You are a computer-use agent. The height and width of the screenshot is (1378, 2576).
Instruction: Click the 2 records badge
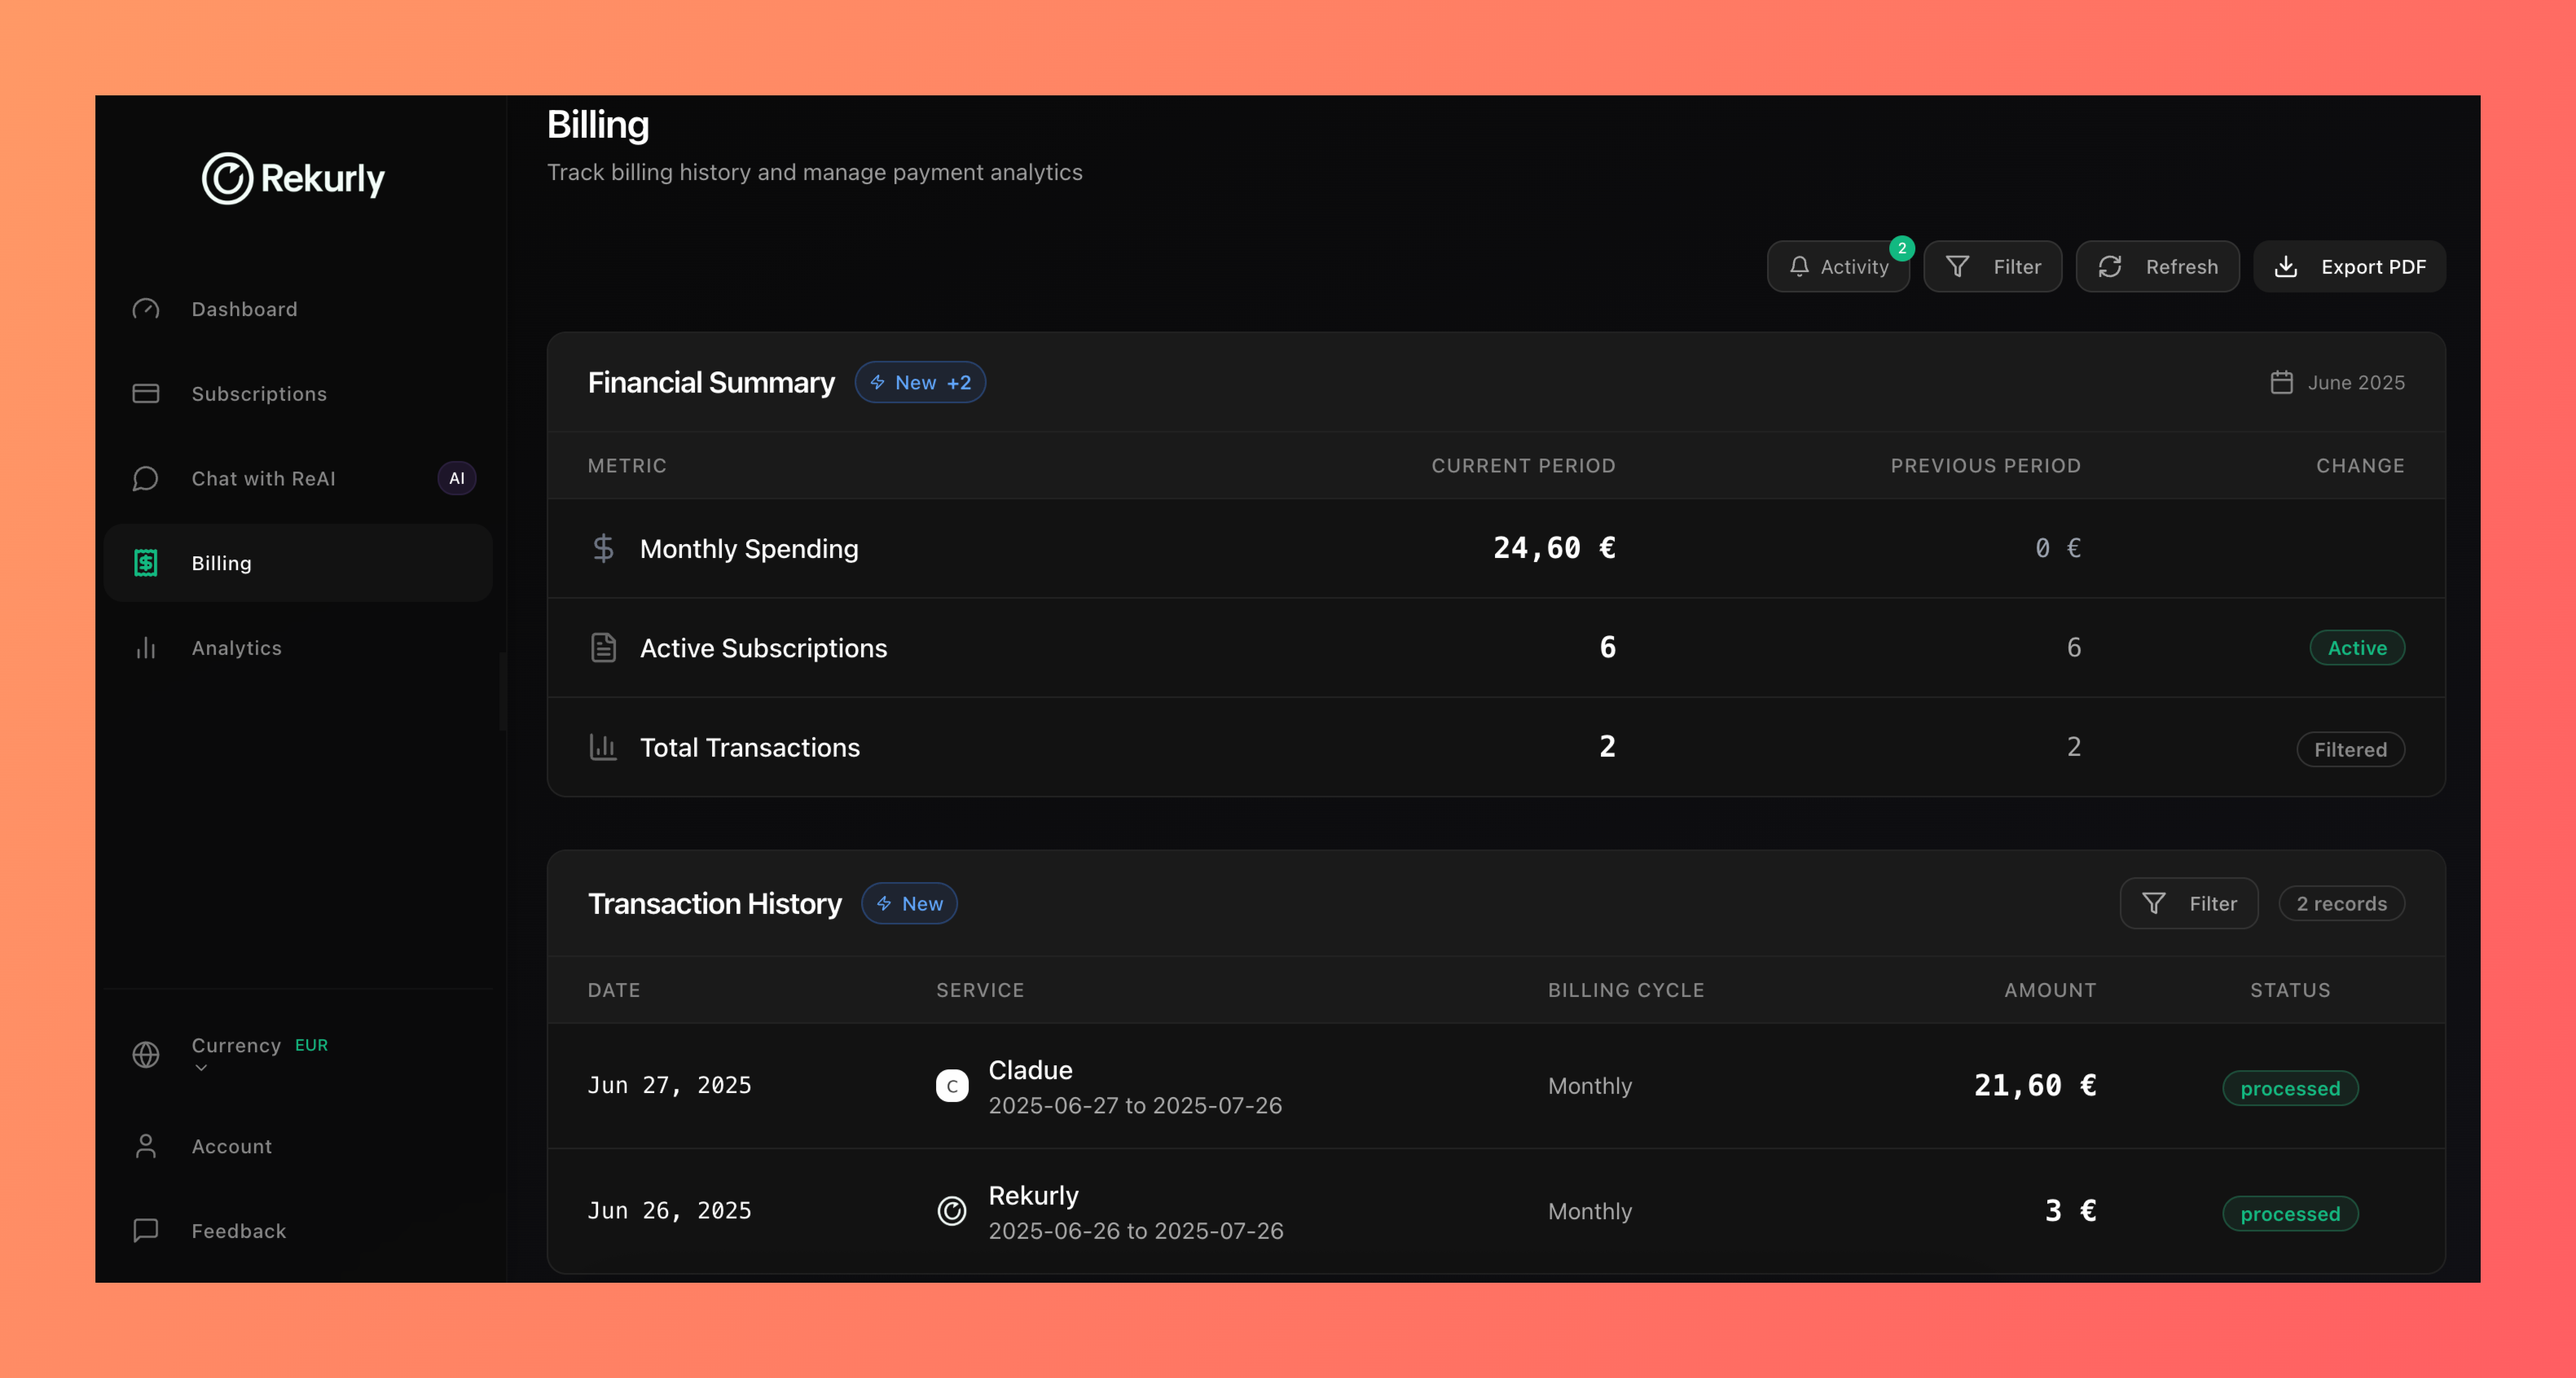click(2341, 903)
